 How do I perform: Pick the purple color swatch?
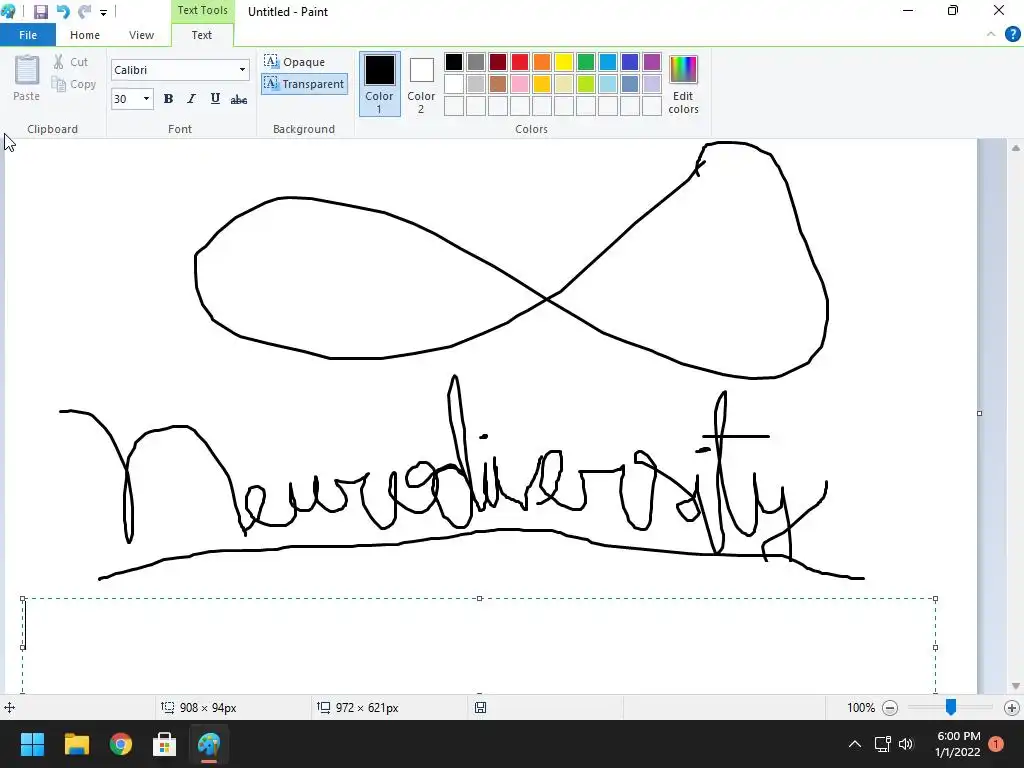tap(652, 62)
